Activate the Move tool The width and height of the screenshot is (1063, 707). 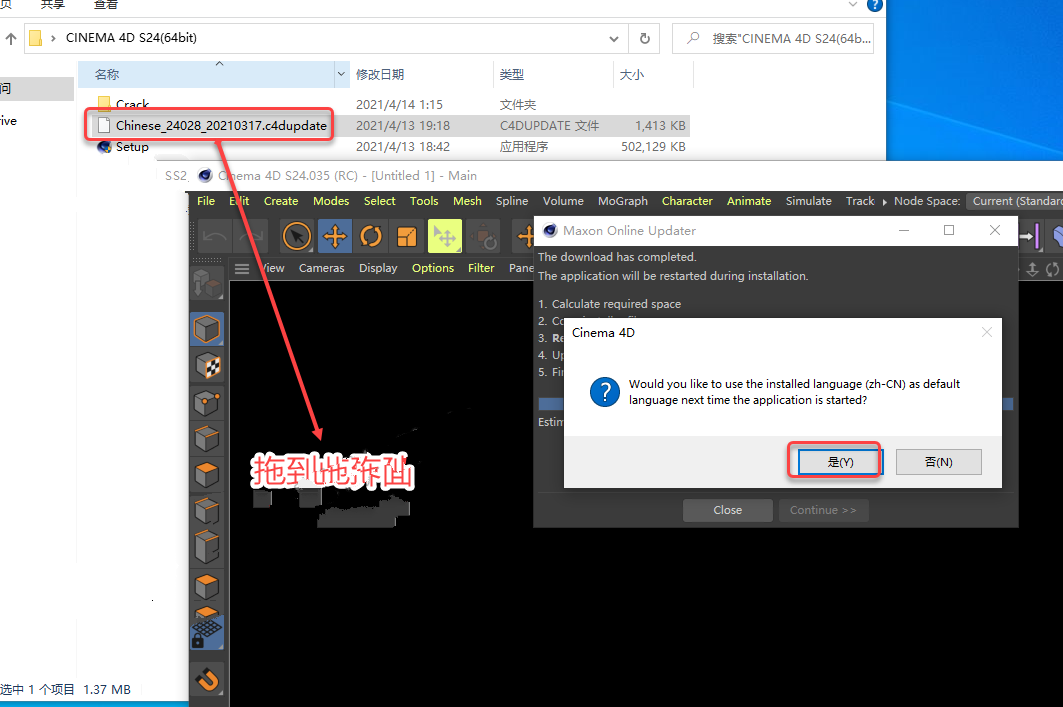click(334, 237)
